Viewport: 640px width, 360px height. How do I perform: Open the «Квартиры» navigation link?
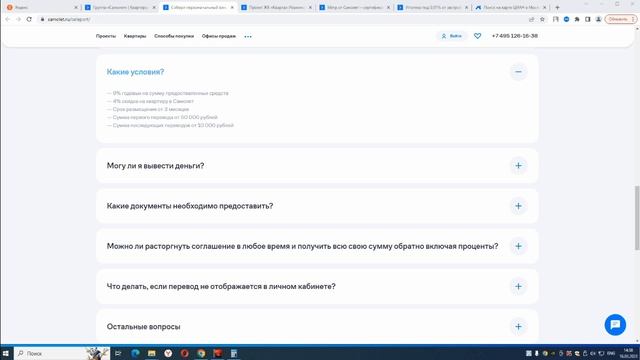[135, 36]
